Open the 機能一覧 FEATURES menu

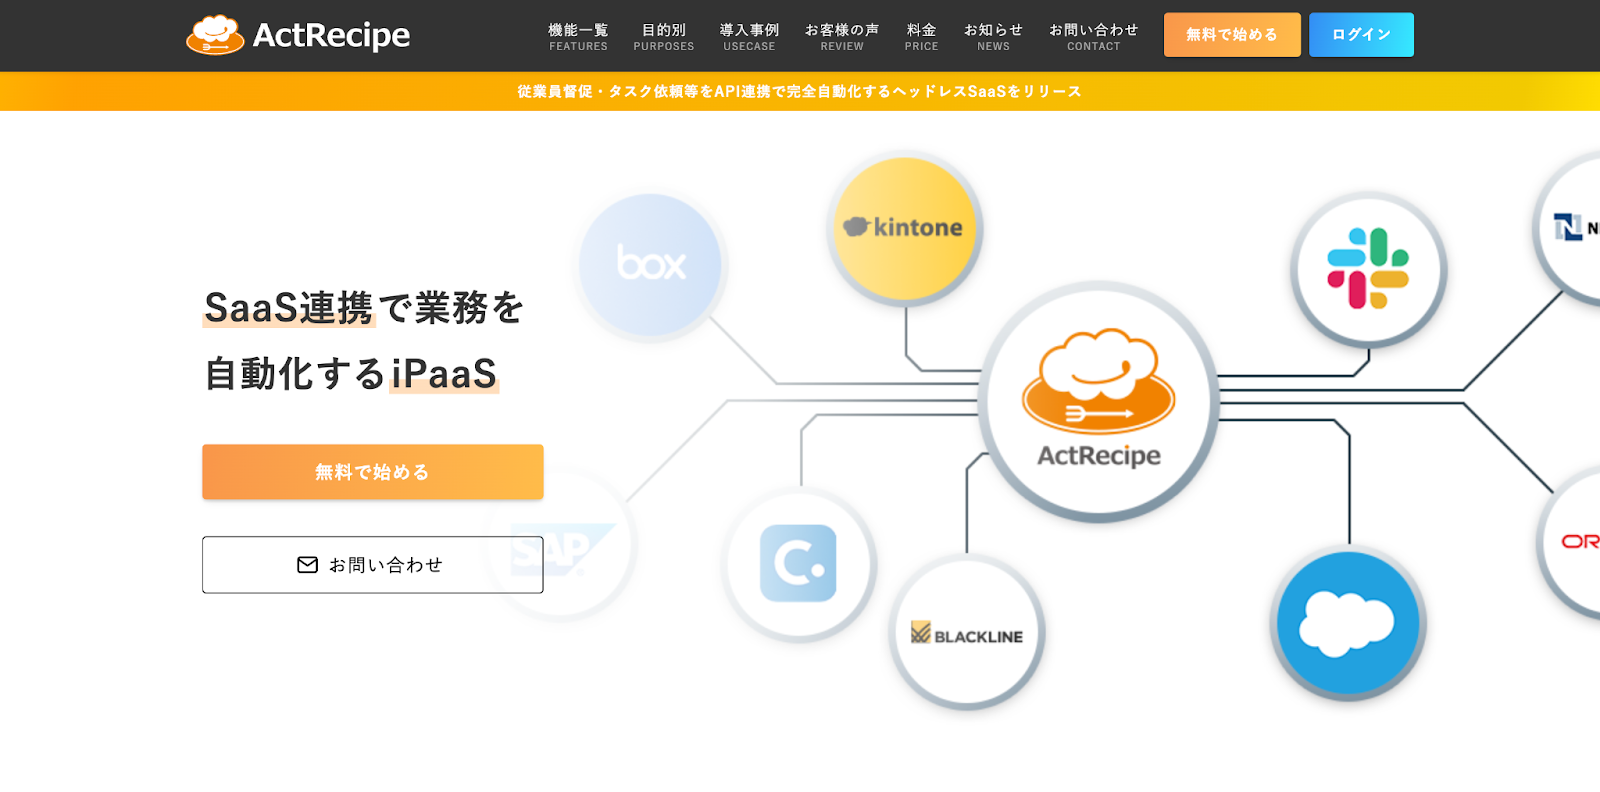[578, 36]
